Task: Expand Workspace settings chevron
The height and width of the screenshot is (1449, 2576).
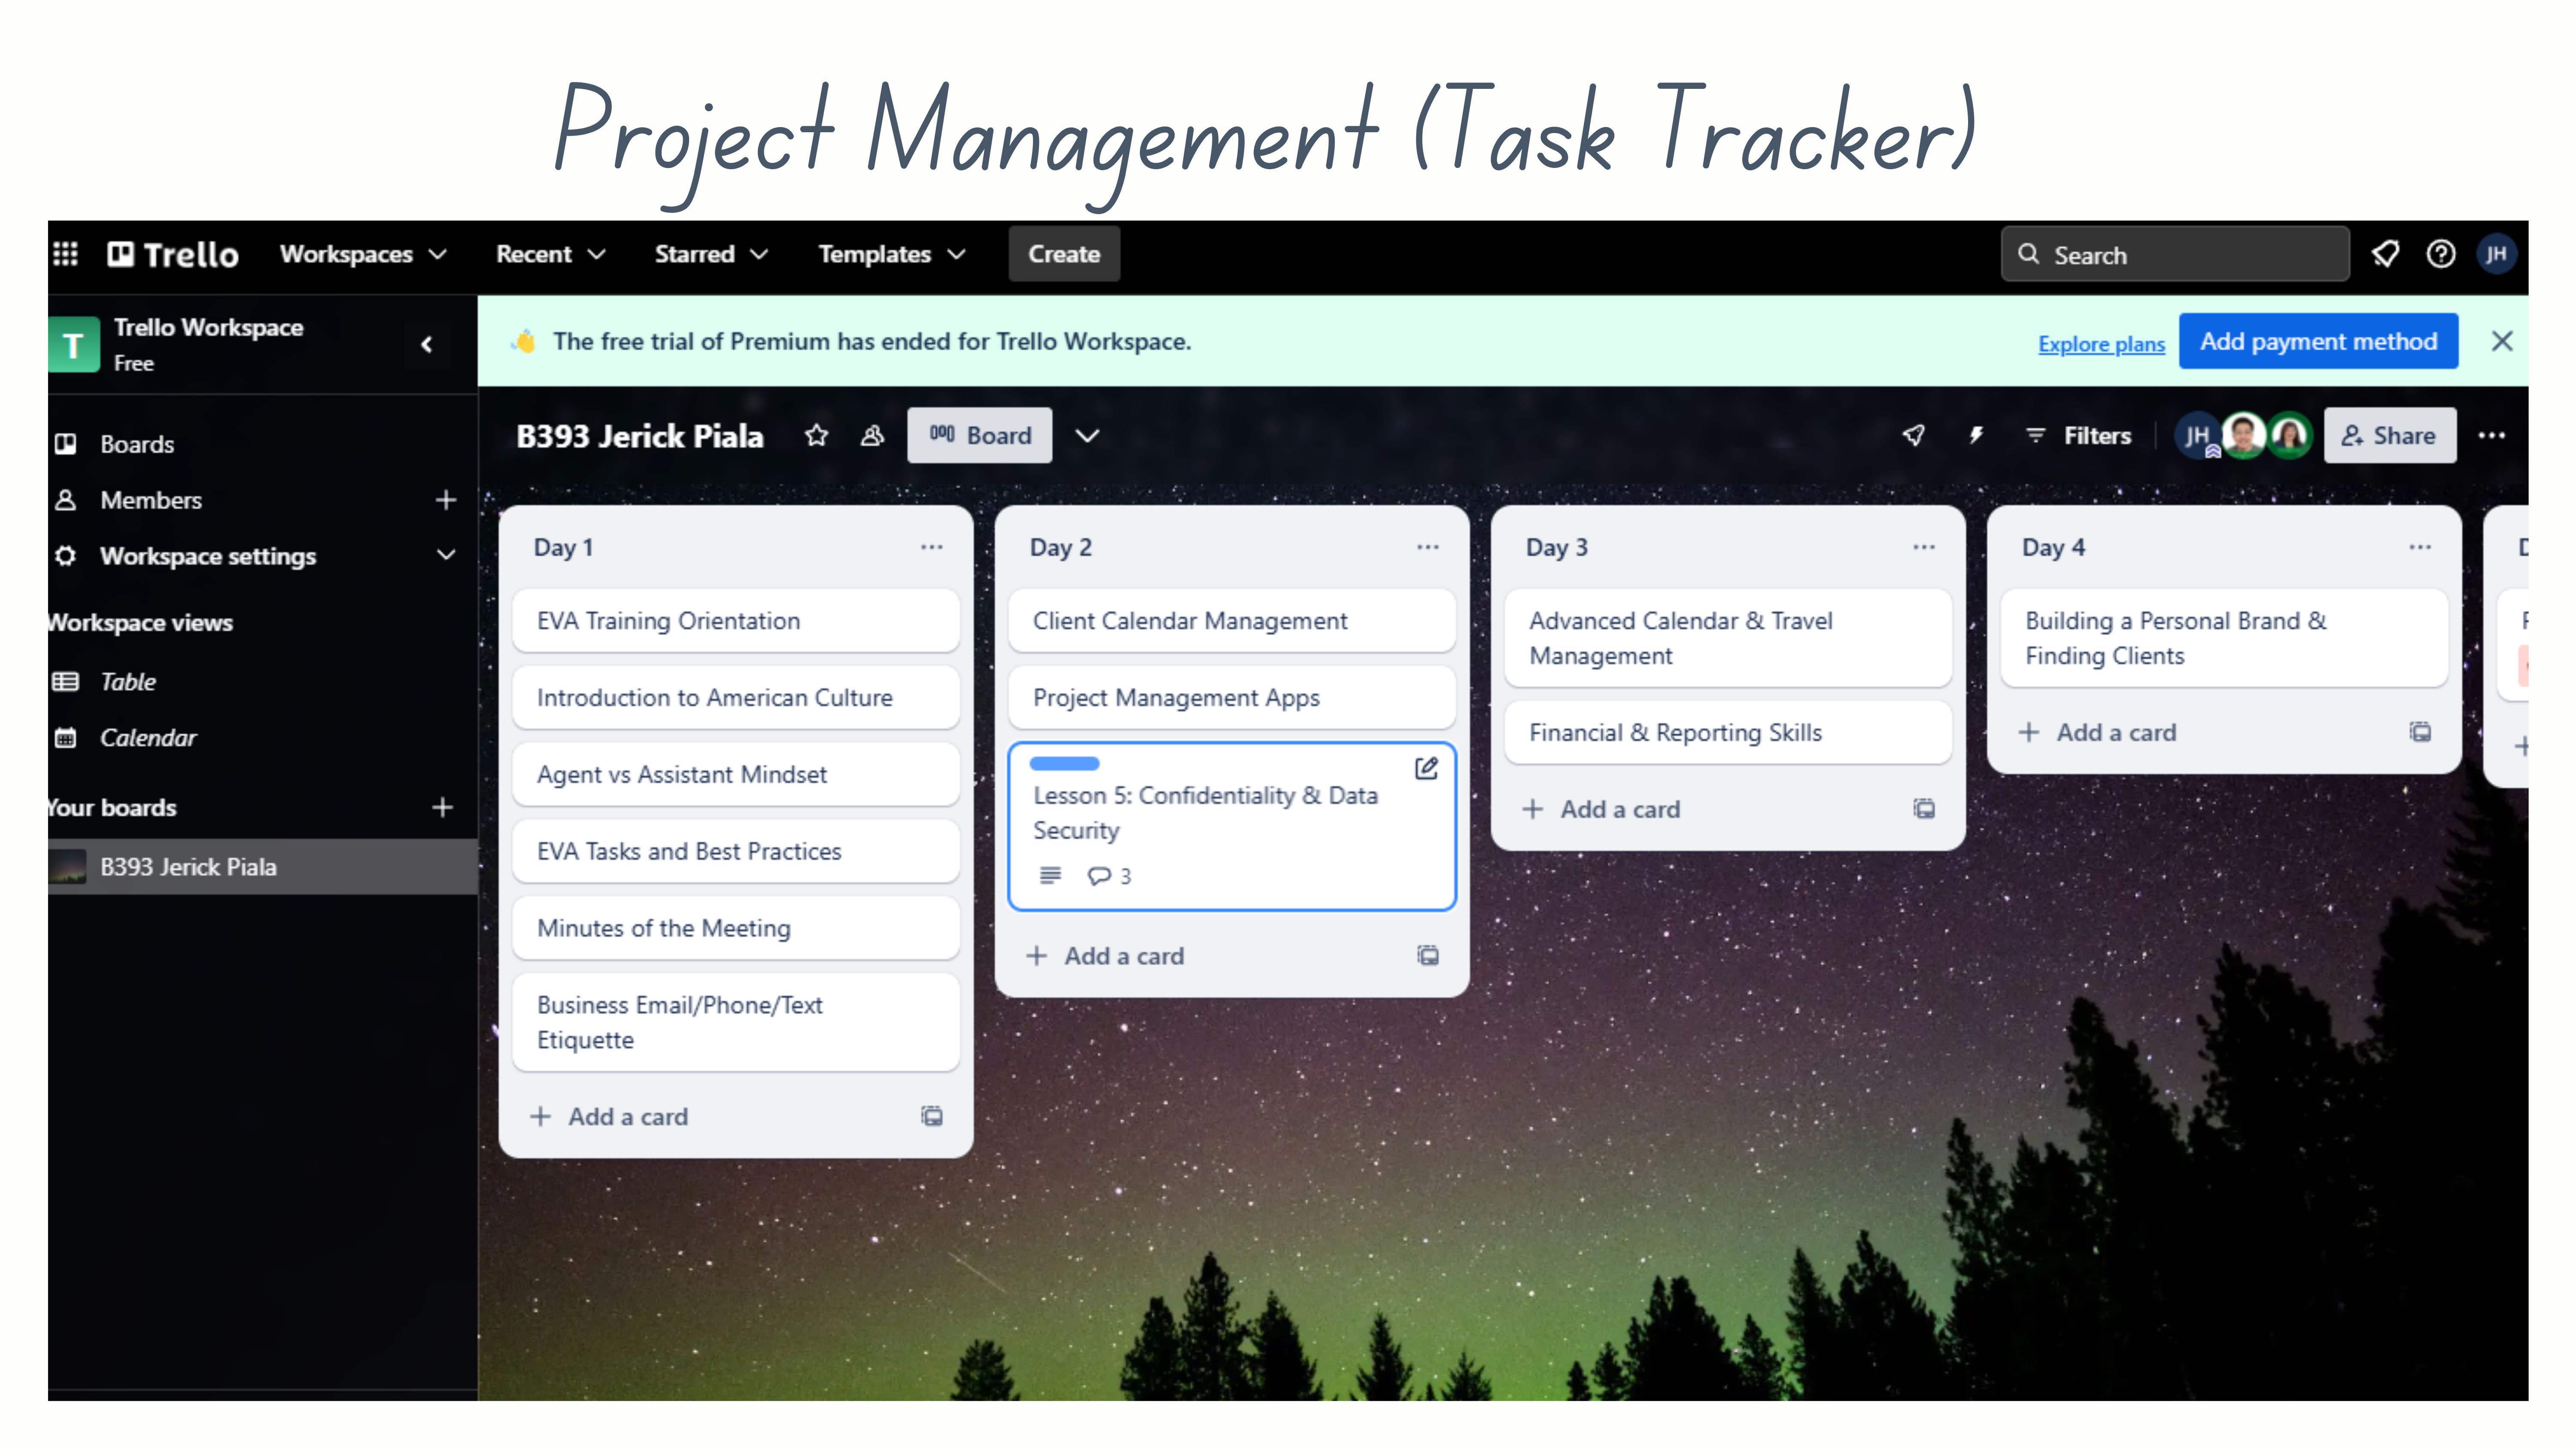Action: (x=446, y=555)
